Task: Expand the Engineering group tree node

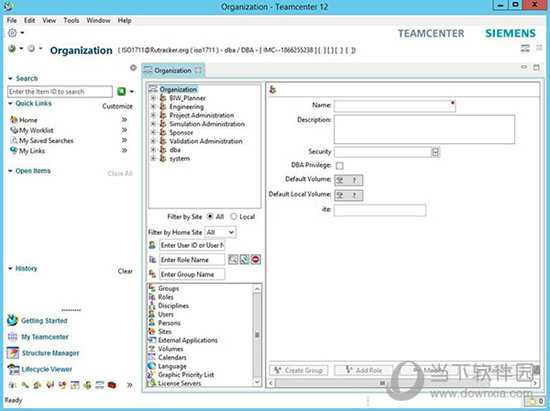Action: (153, 107)
